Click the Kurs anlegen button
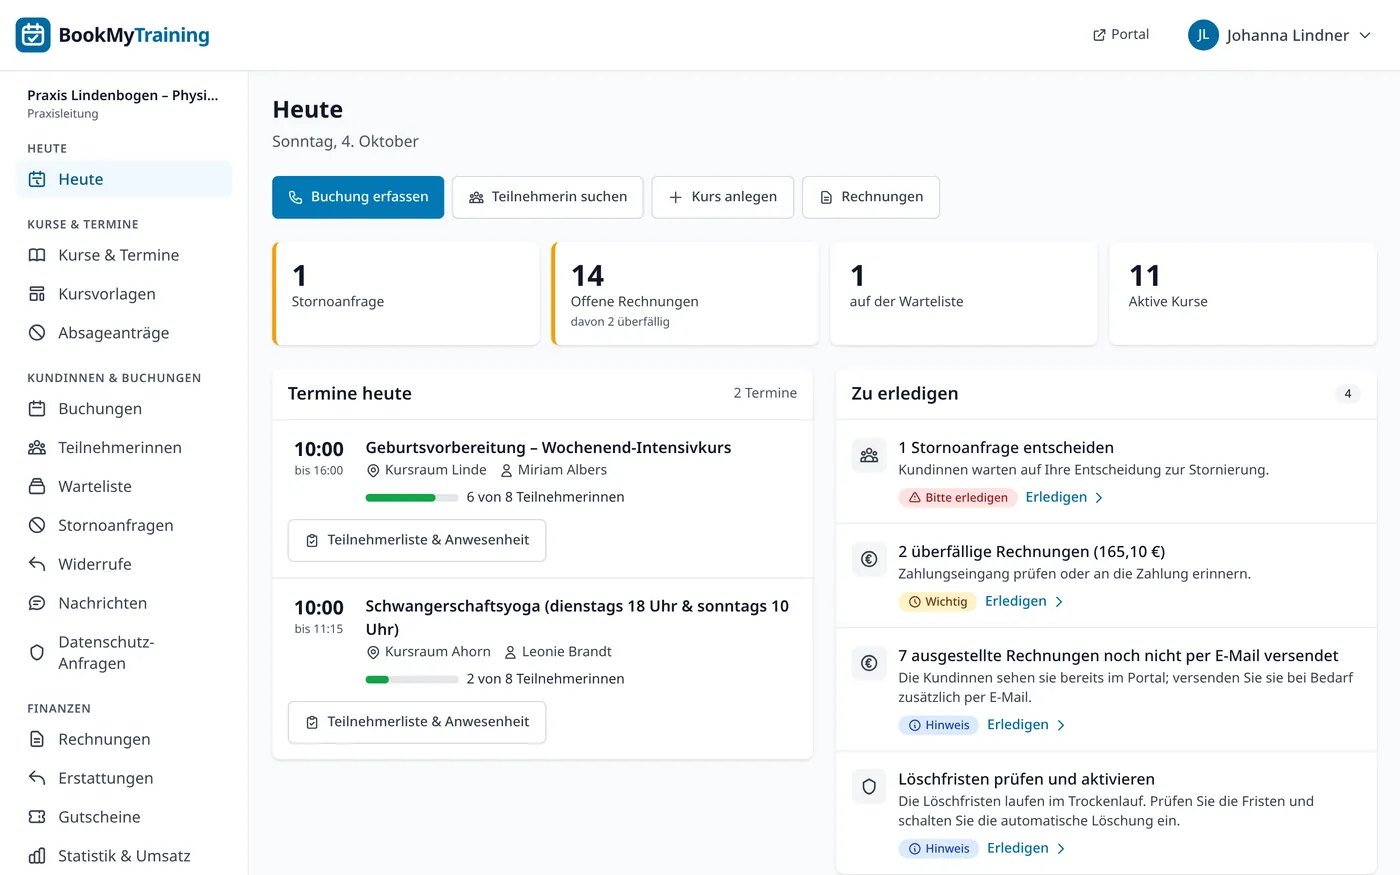Screen dimensions: 1400x875 pos(723,197)
